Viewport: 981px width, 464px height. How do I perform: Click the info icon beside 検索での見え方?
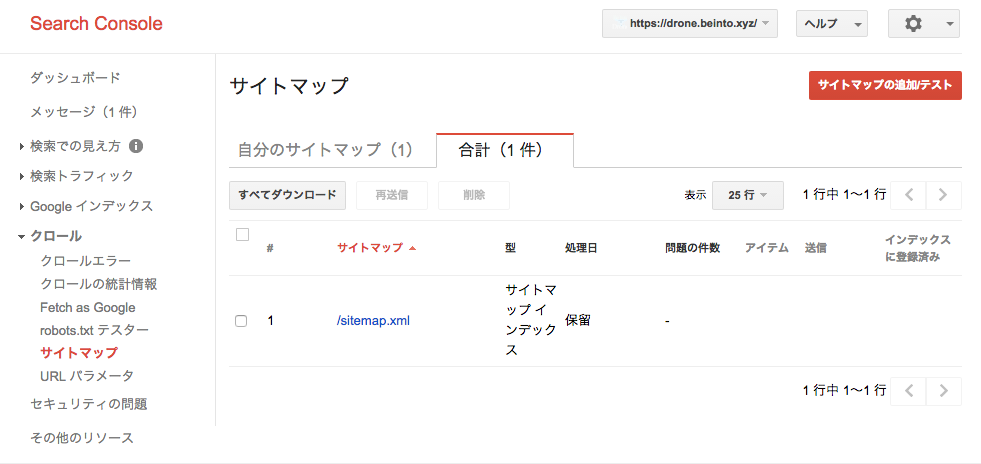(136, 146)
